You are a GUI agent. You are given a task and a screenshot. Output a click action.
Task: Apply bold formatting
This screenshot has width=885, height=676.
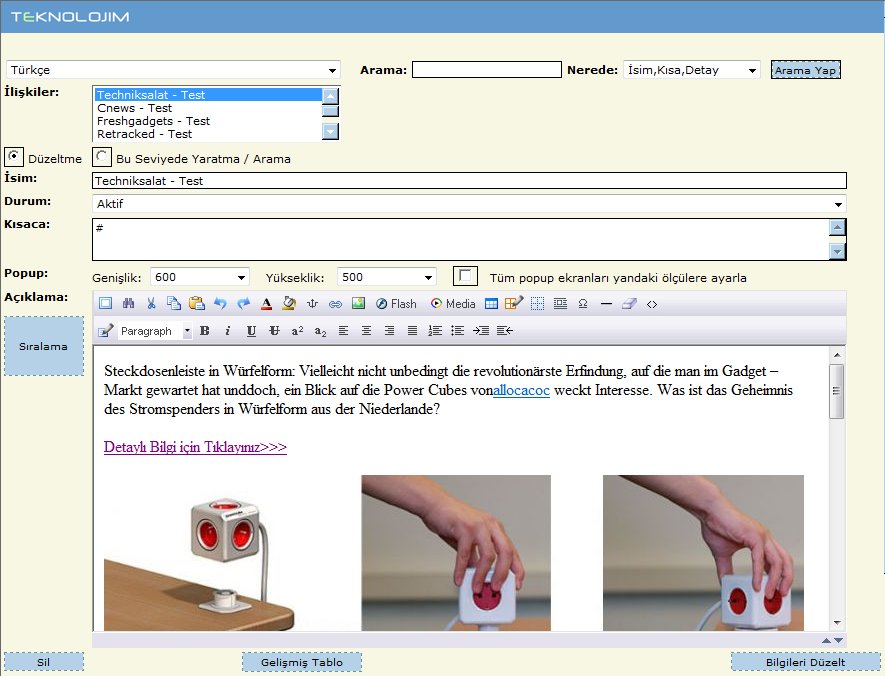(x=205, y=331)
